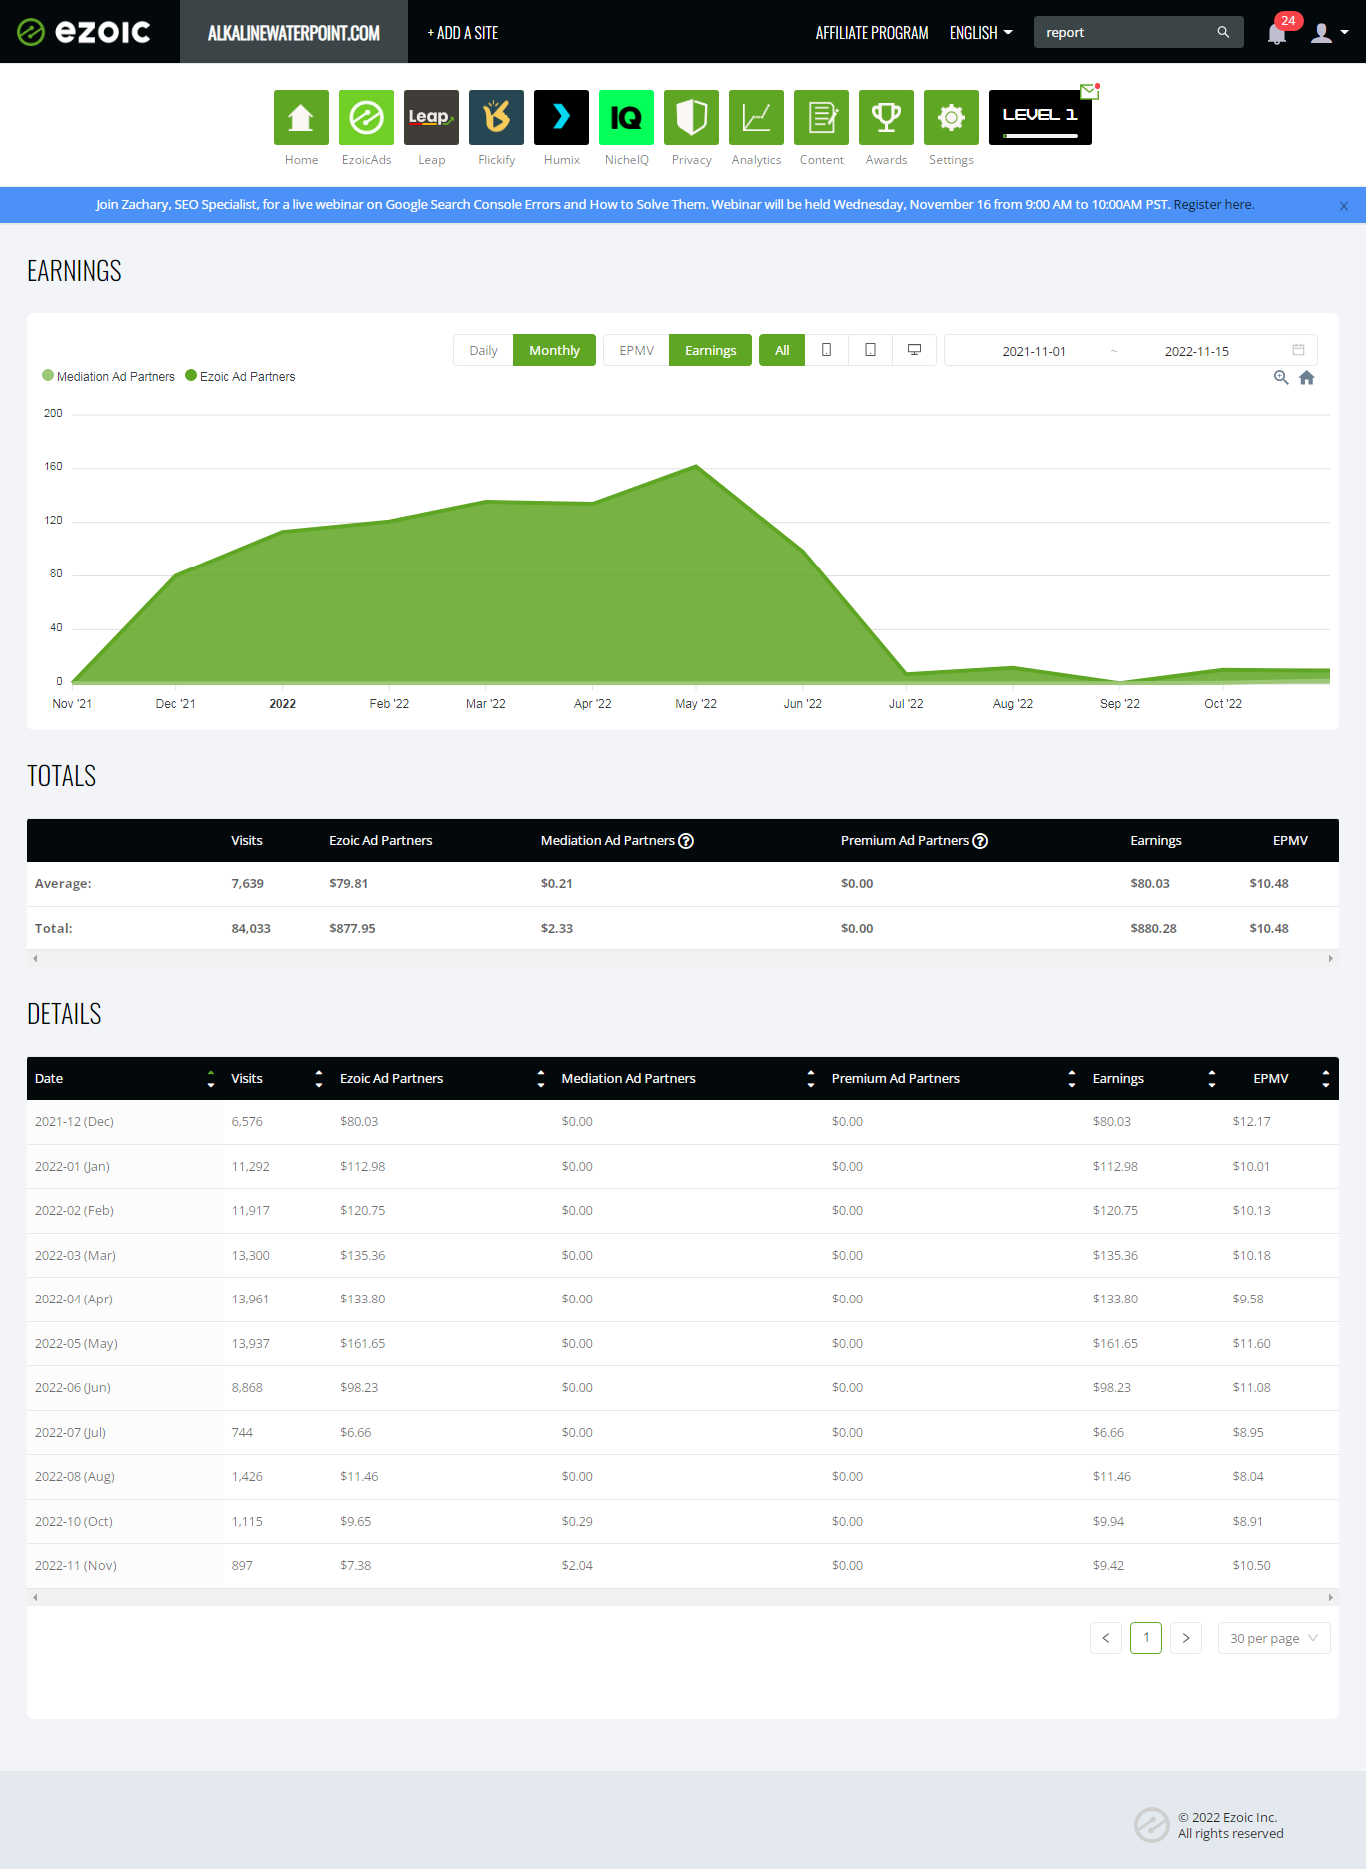Select page 1 in pagination
The width and height of the screenshot is (1366, 1873).
click(1146, 1638)
